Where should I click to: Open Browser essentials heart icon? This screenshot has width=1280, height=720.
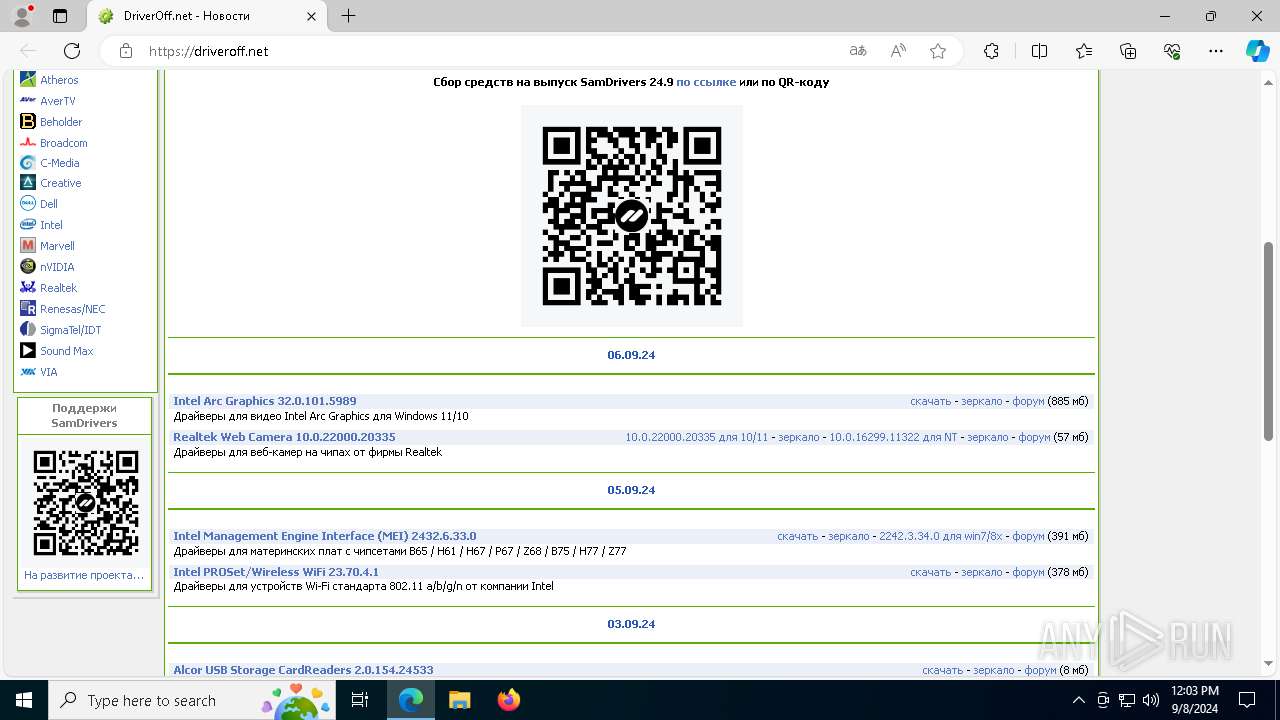tap(1172, 51)
